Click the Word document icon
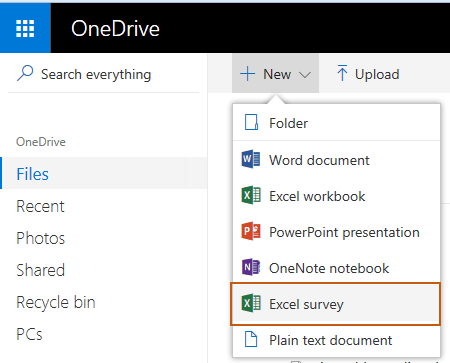This screenshot has height=363, width=450. click(x=251, y=159)
